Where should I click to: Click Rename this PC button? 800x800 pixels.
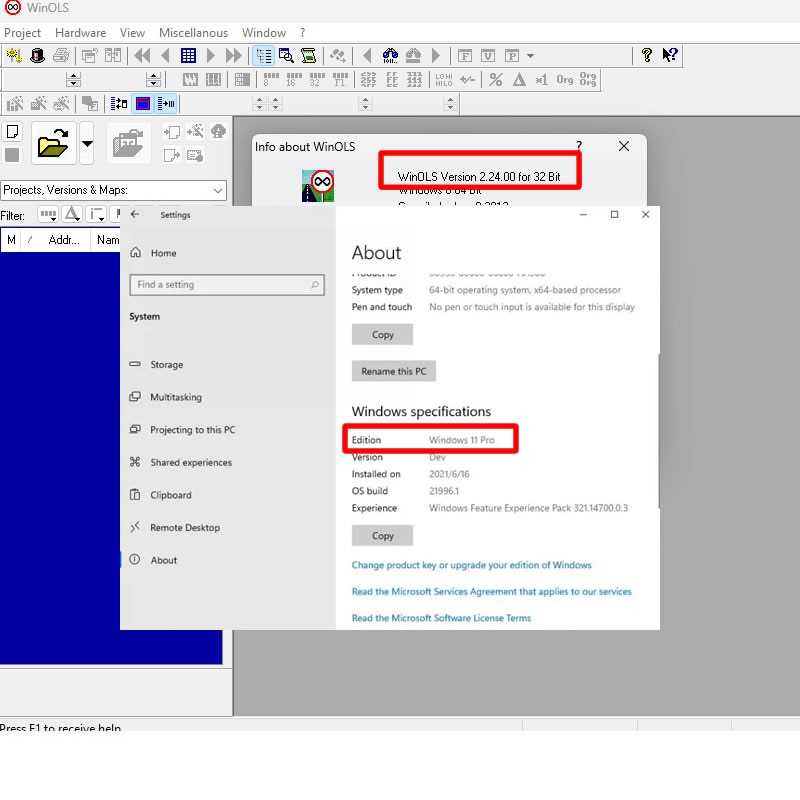[x=393, y=371]
